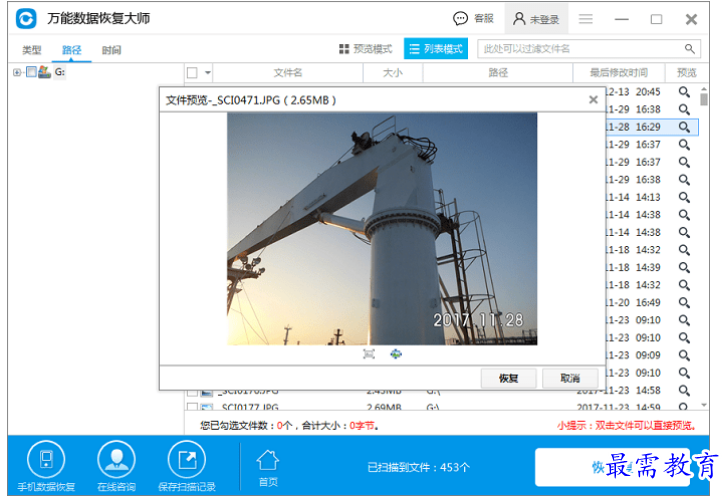
Task: Open 在线咨询 online consultation
Action: tap(116, 465)
